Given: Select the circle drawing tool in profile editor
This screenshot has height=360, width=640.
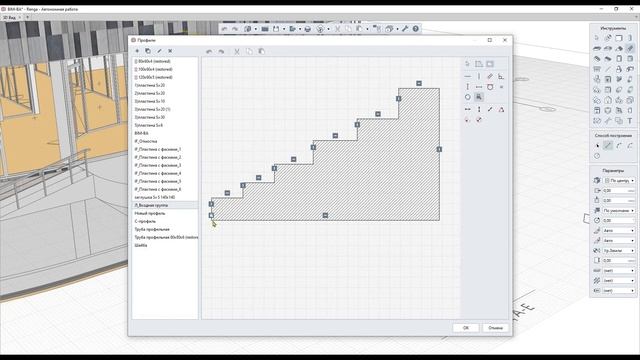Looking at the screenshot, I should coord(468,97).
